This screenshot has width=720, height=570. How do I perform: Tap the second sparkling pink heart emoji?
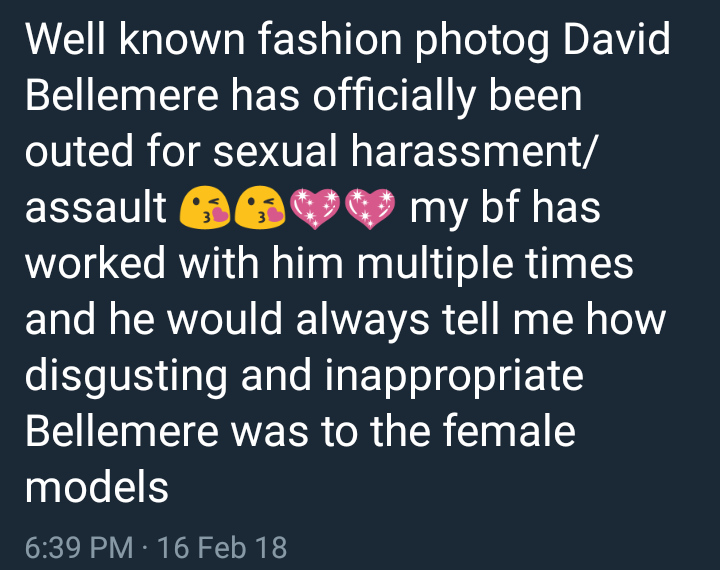(x=370, y=209)
